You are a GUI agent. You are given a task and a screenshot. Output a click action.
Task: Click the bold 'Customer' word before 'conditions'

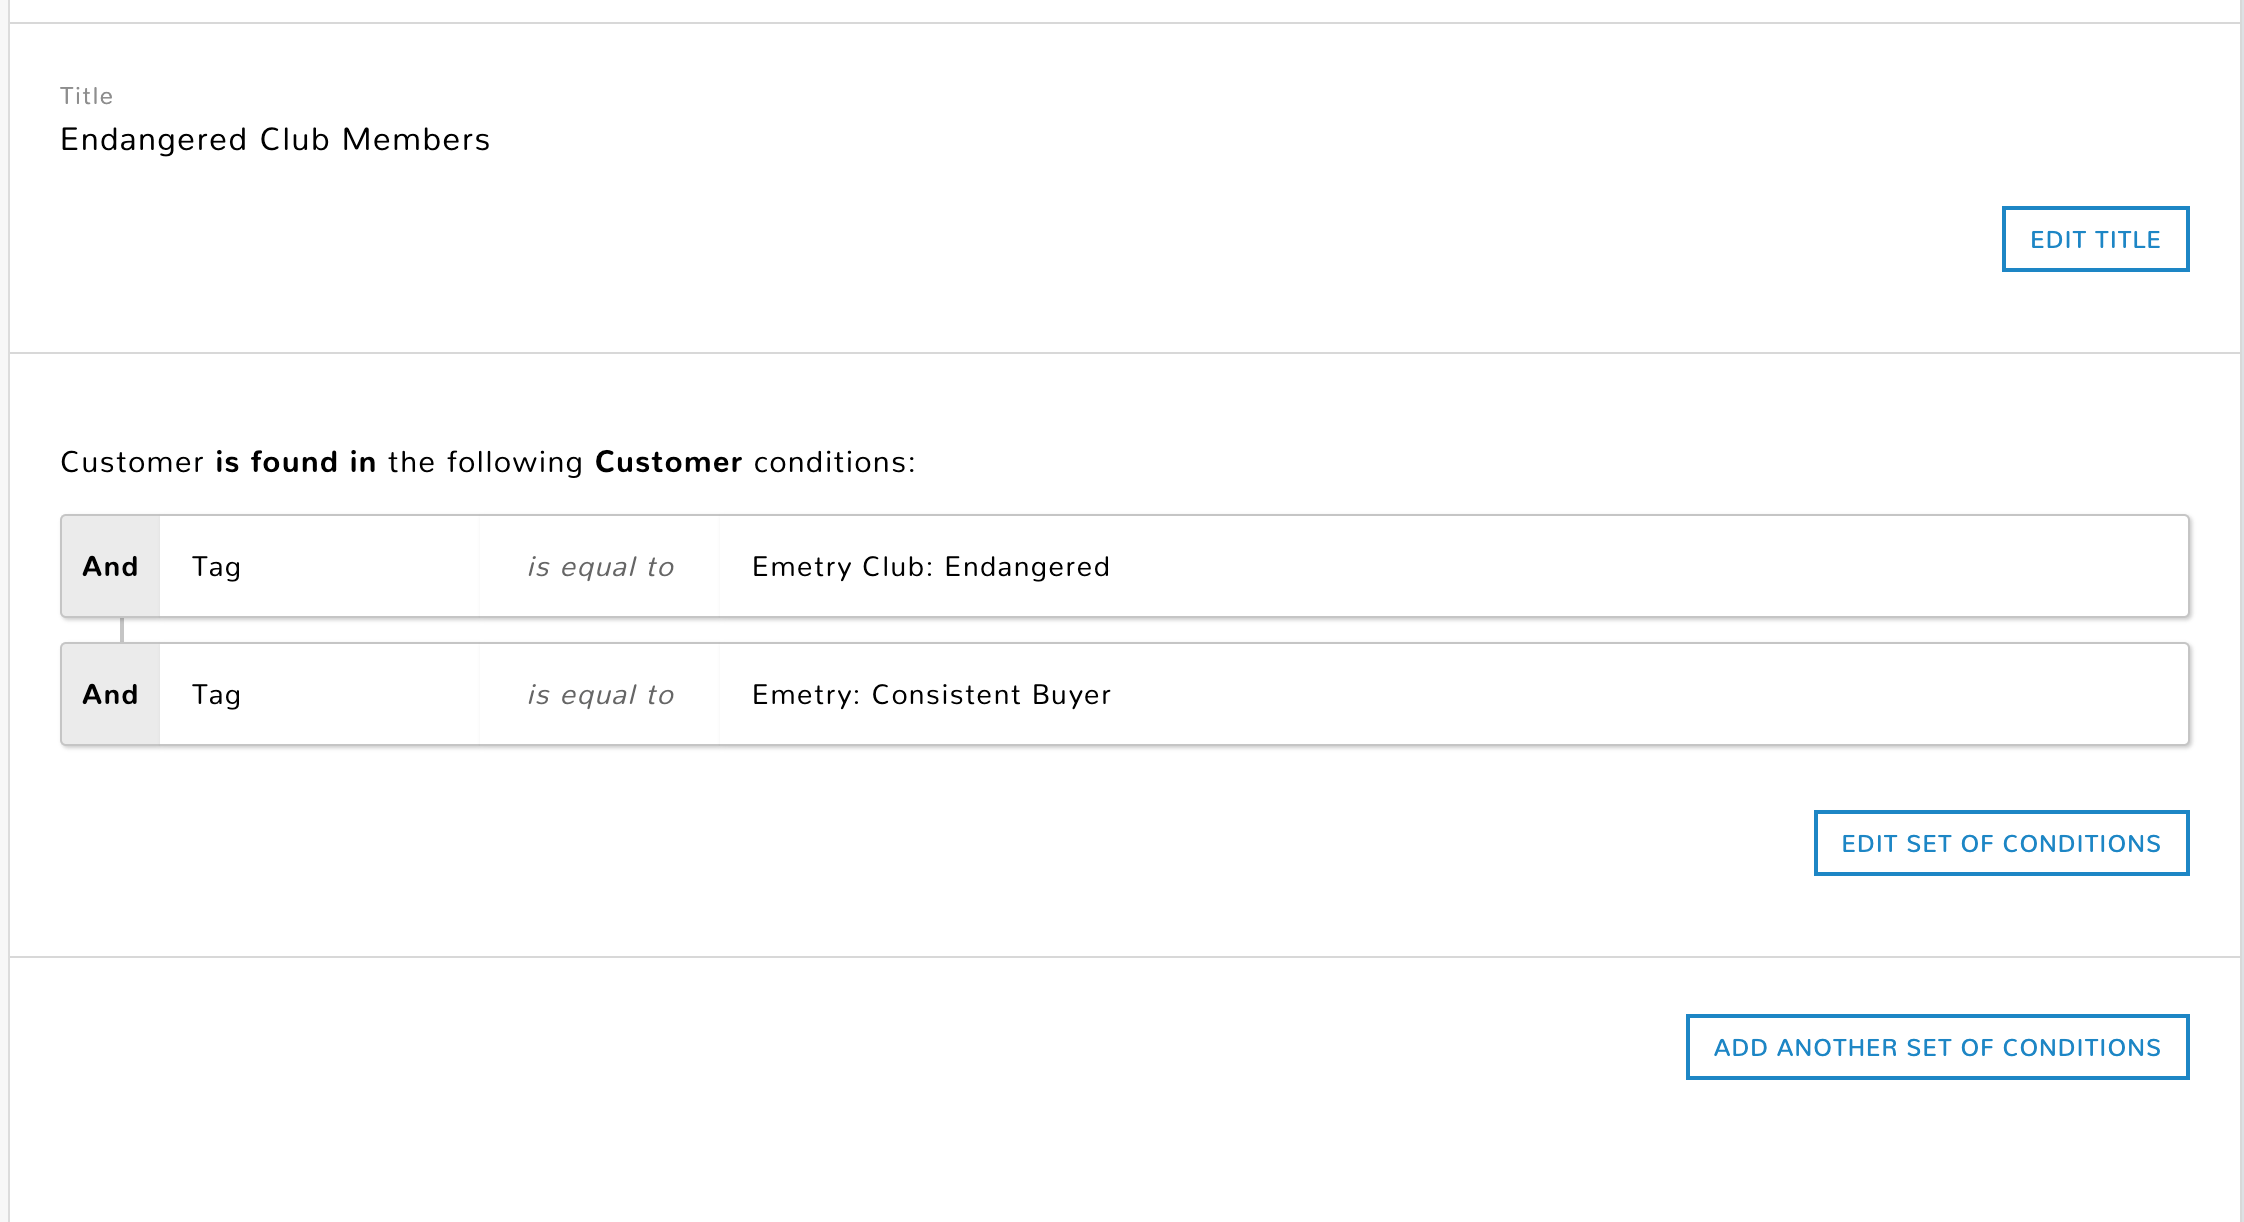pos(668,462)
